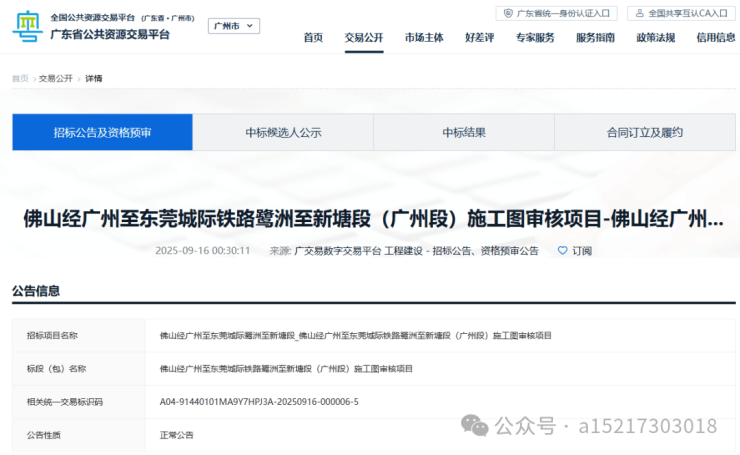Subscribe using the 订阅 link
The height and width of the screenshot is (455, 740).
coord(582,251)
